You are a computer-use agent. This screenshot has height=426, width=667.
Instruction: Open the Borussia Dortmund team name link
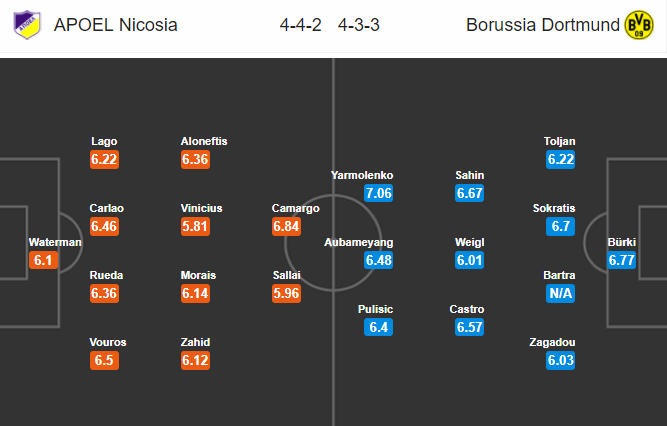pos(543,25)
